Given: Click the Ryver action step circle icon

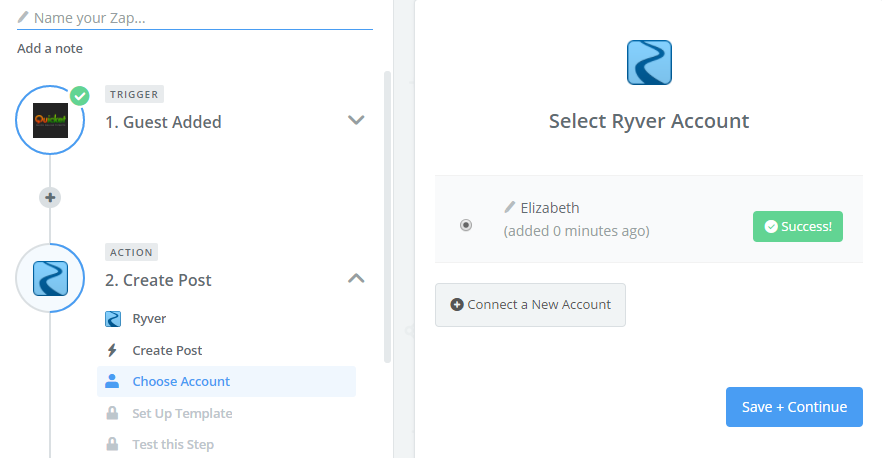Looking at the screenshot, I should 51,279.
